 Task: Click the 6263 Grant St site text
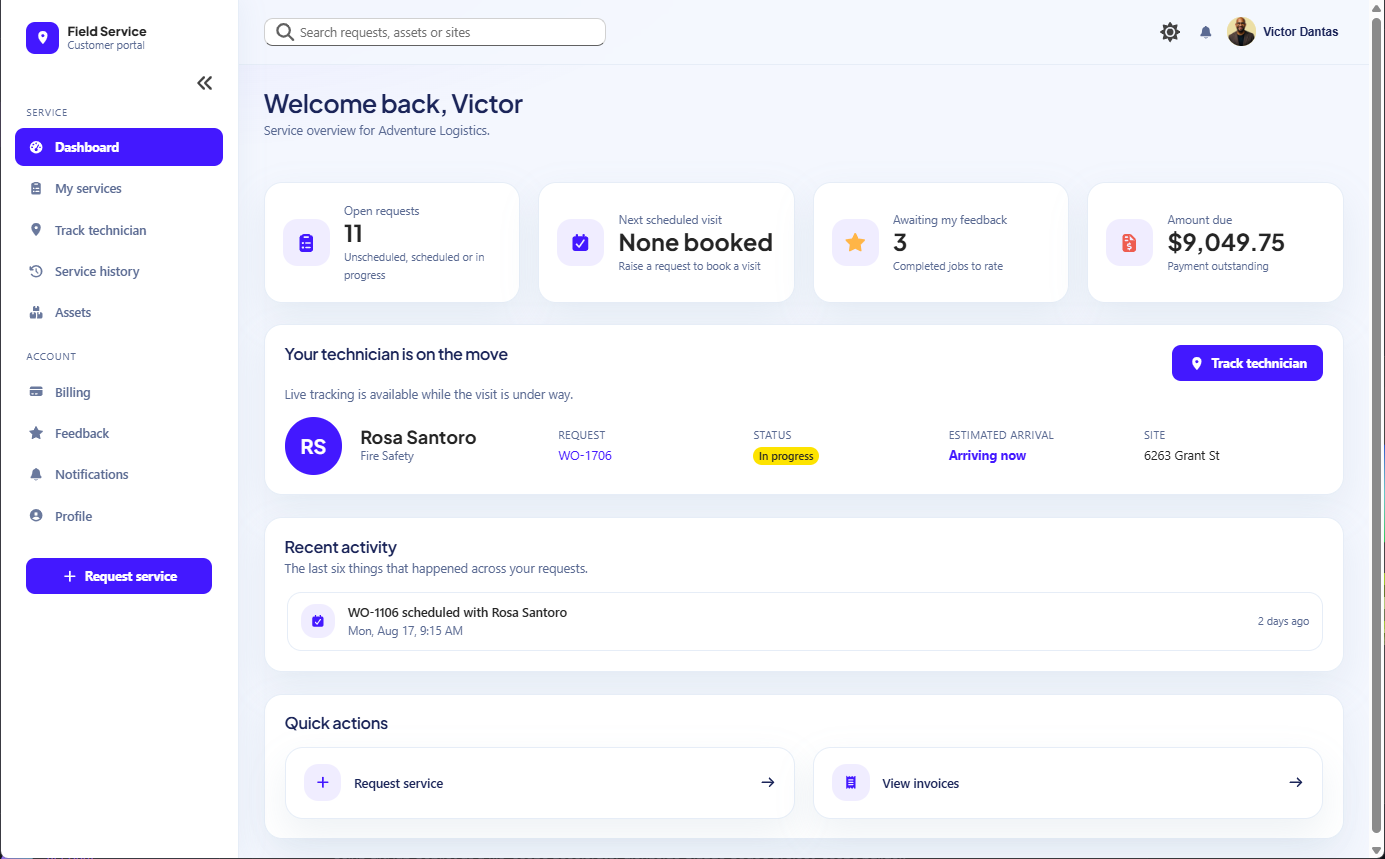tap(1182, 455)
